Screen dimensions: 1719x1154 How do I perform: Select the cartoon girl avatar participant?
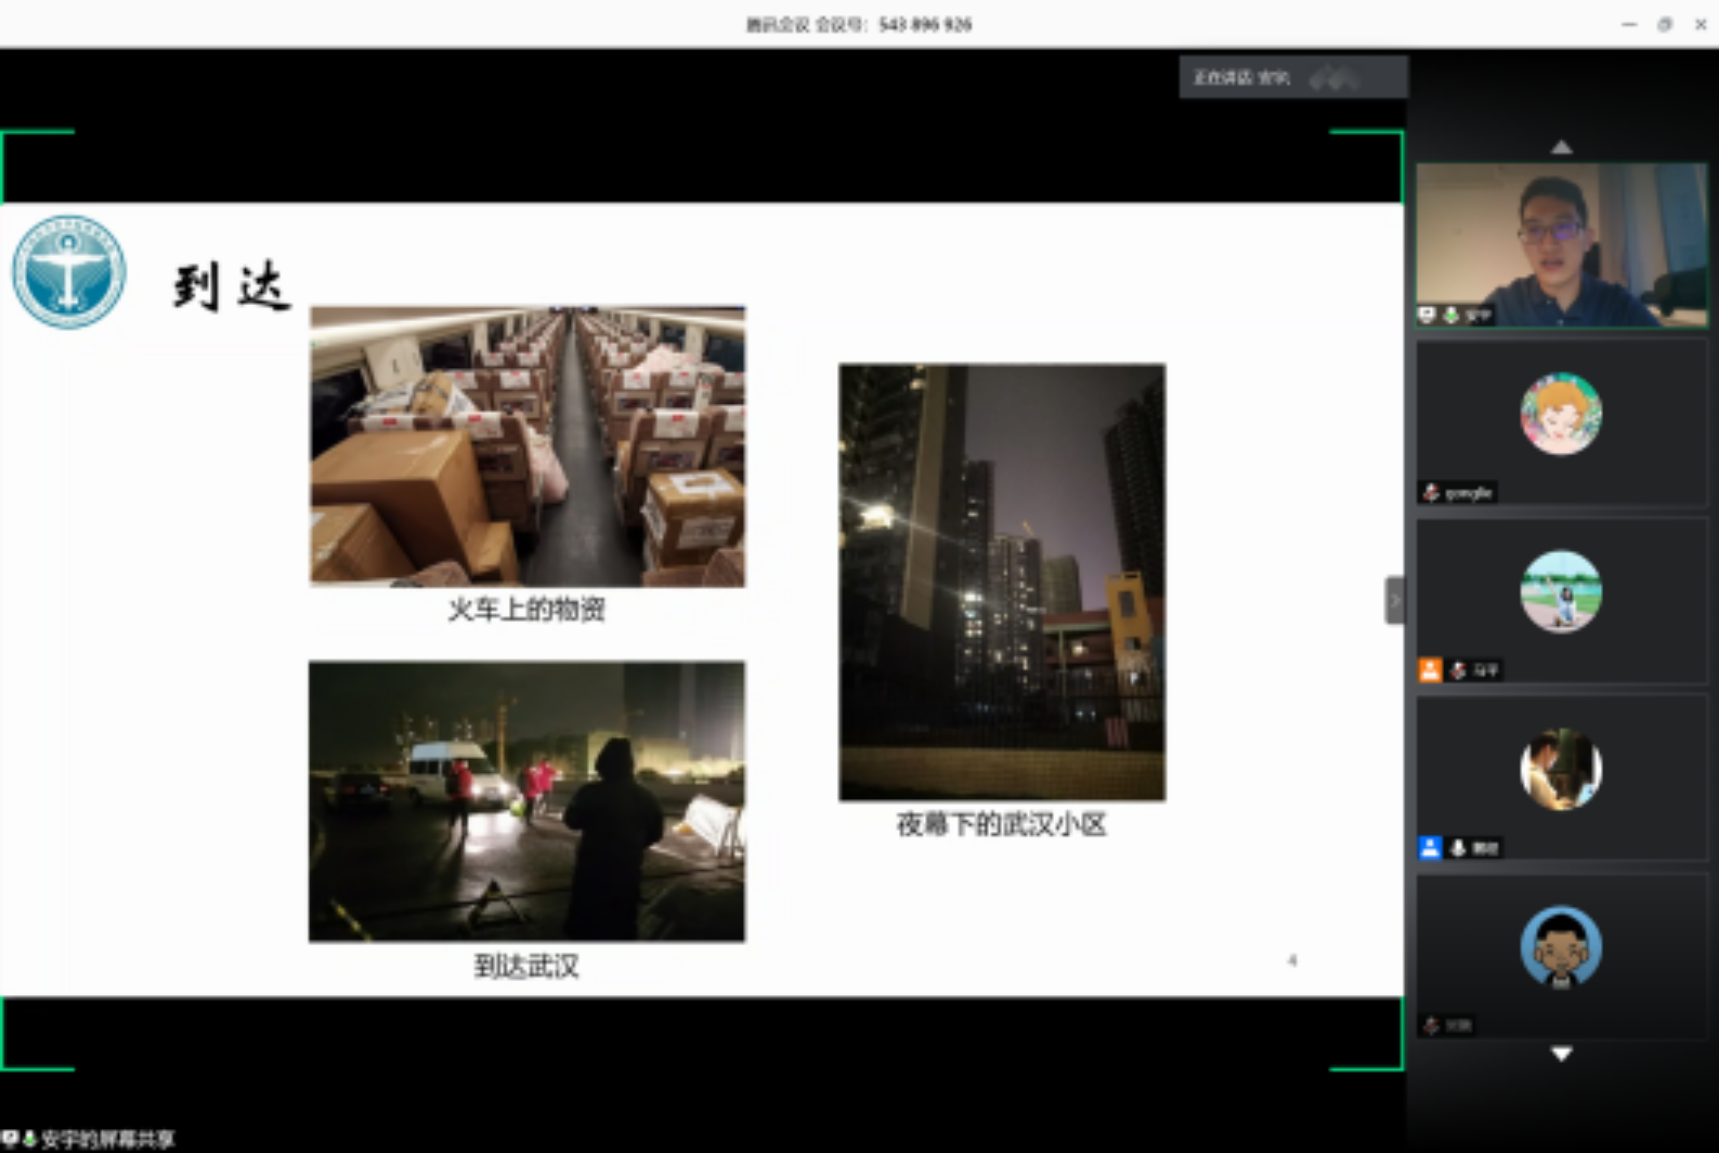[x=1560, y=413]
